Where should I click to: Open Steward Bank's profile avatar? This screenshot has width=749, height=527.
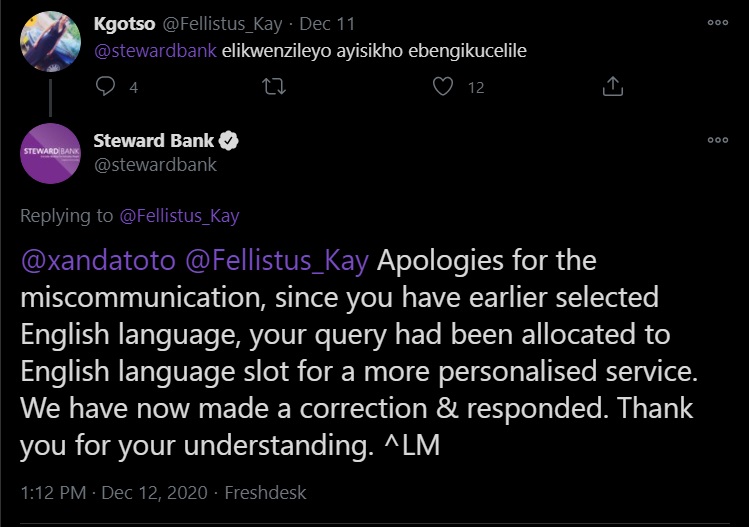click(49, 153)
